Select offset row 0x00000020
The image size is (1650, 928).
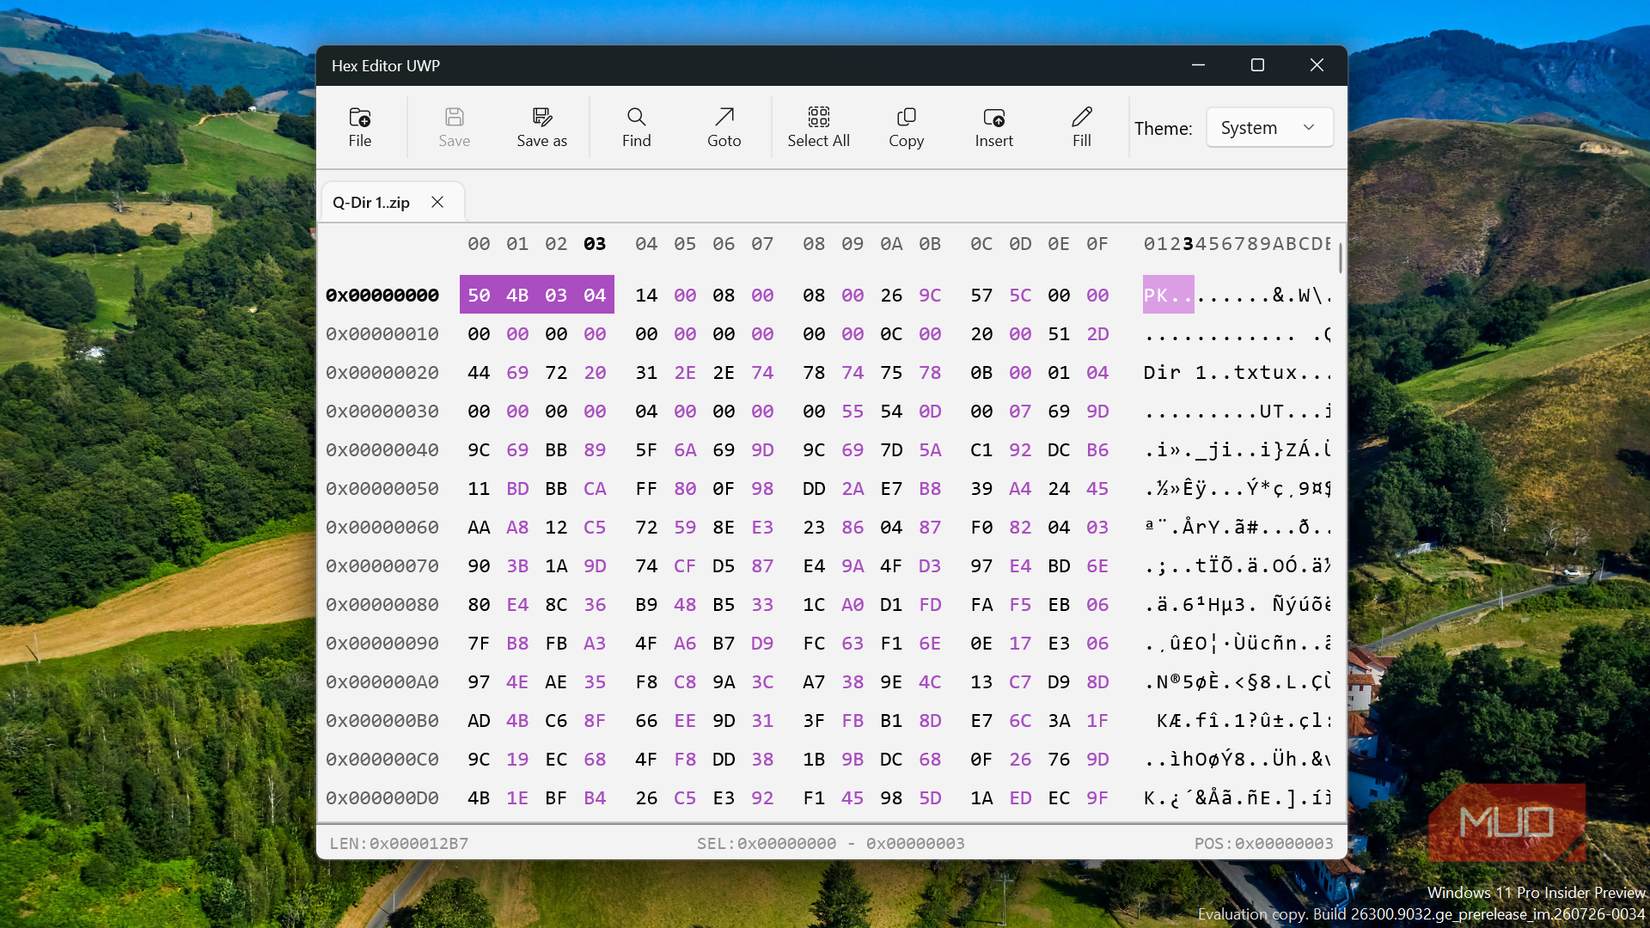point(382,373)
